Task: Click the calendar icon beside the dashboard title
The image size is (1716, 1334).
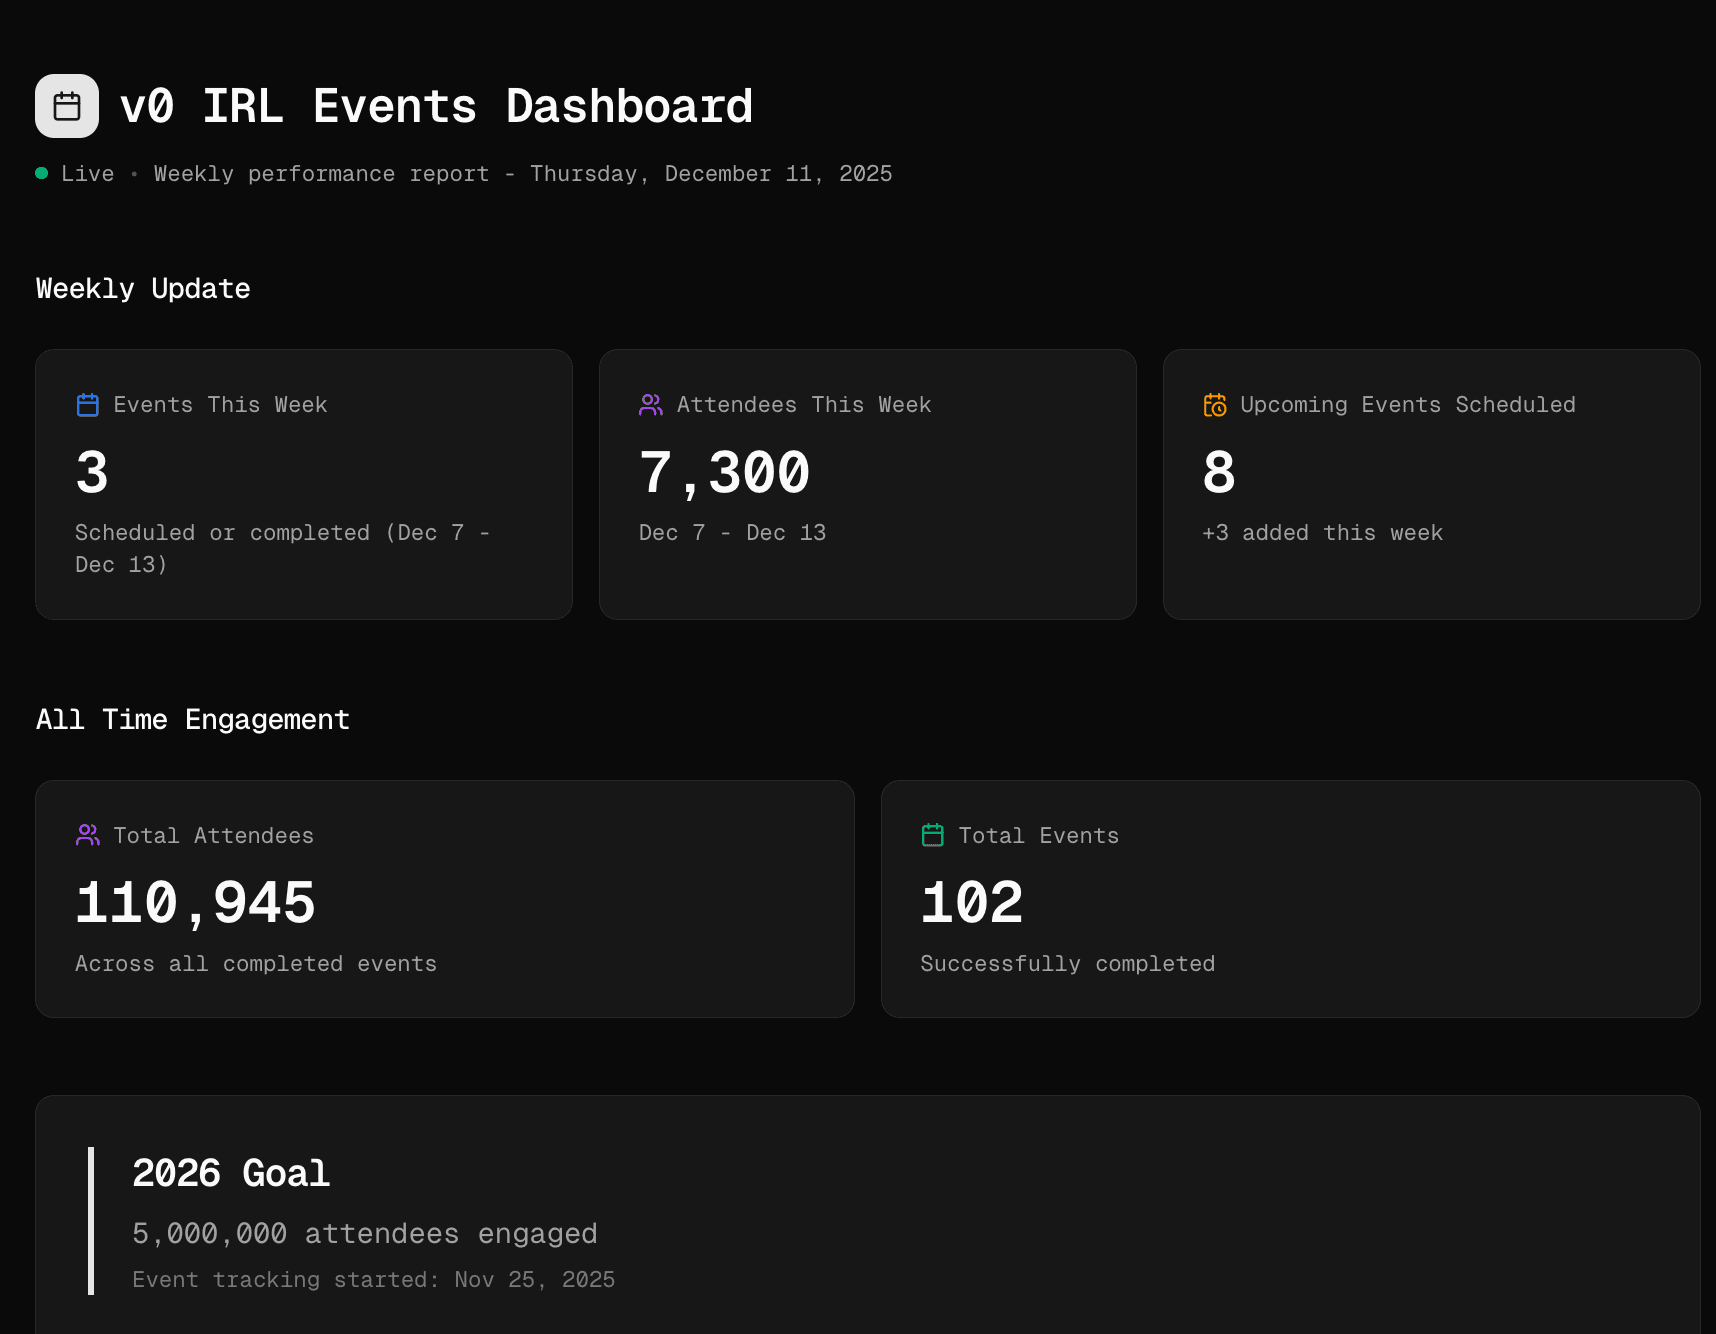Action: pos(66,105)
